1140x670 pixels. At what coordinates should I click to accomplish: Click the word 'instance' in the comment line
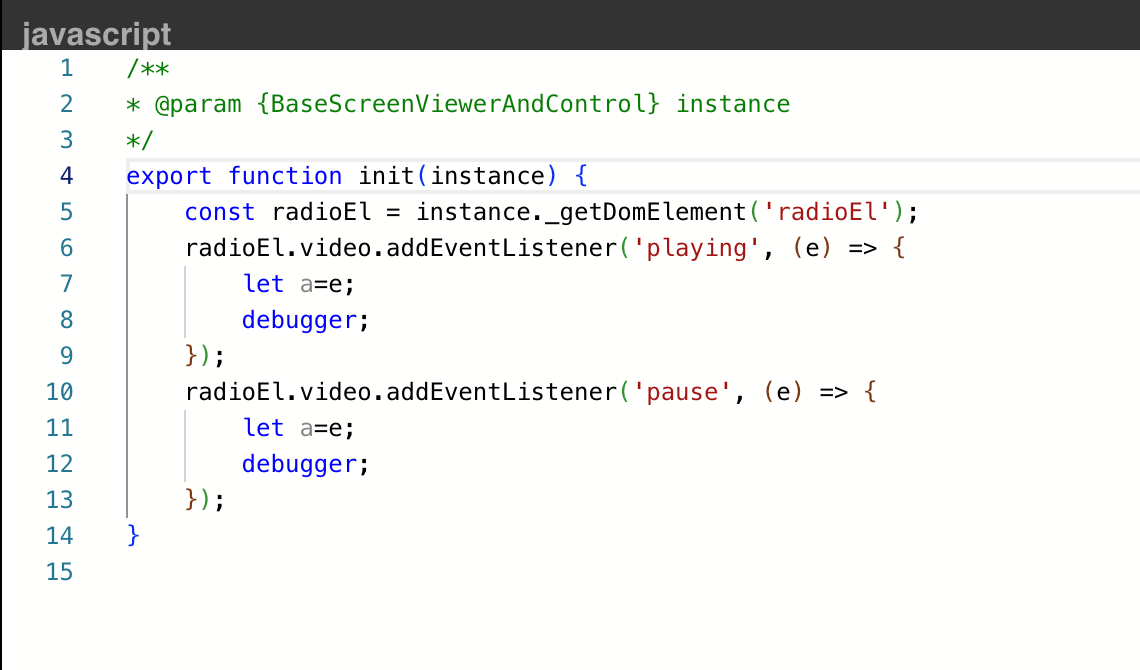pyautogui.click(x=733, y=104)
